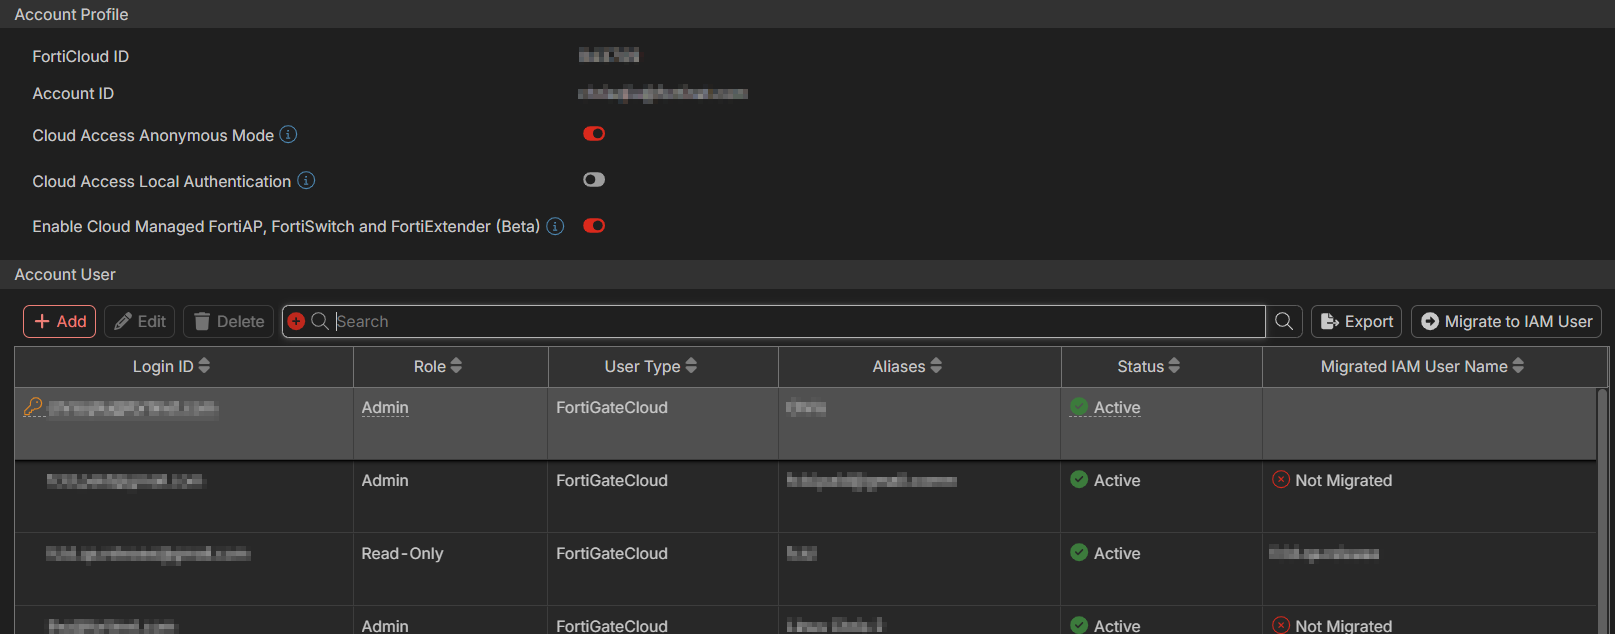The height and width of the screenshot is (634, 1615).
Task: Click the Export button
Action: [x=1356, y=321]
